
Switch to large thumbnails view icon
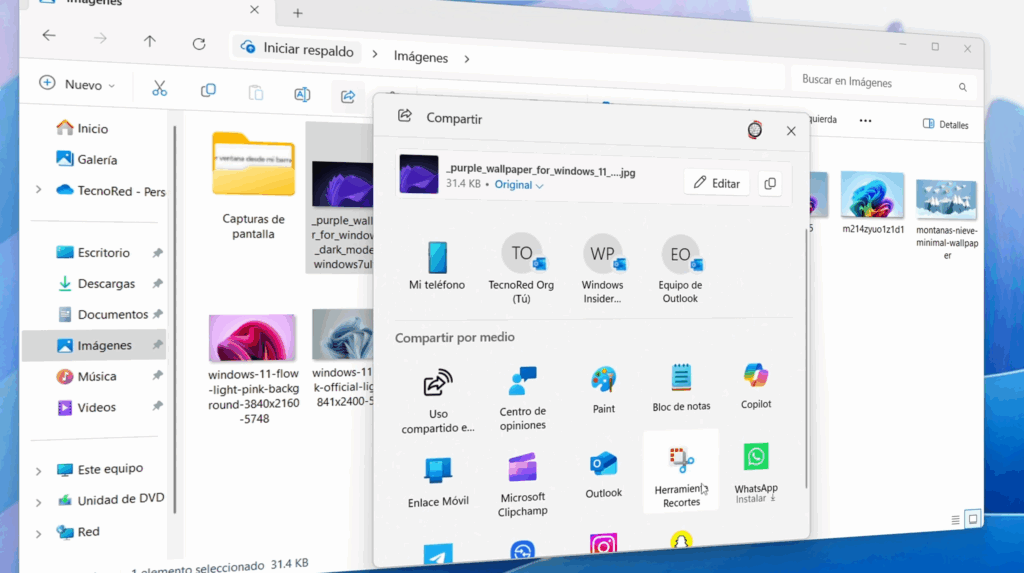pyautogui.click(x=972, y=519)
